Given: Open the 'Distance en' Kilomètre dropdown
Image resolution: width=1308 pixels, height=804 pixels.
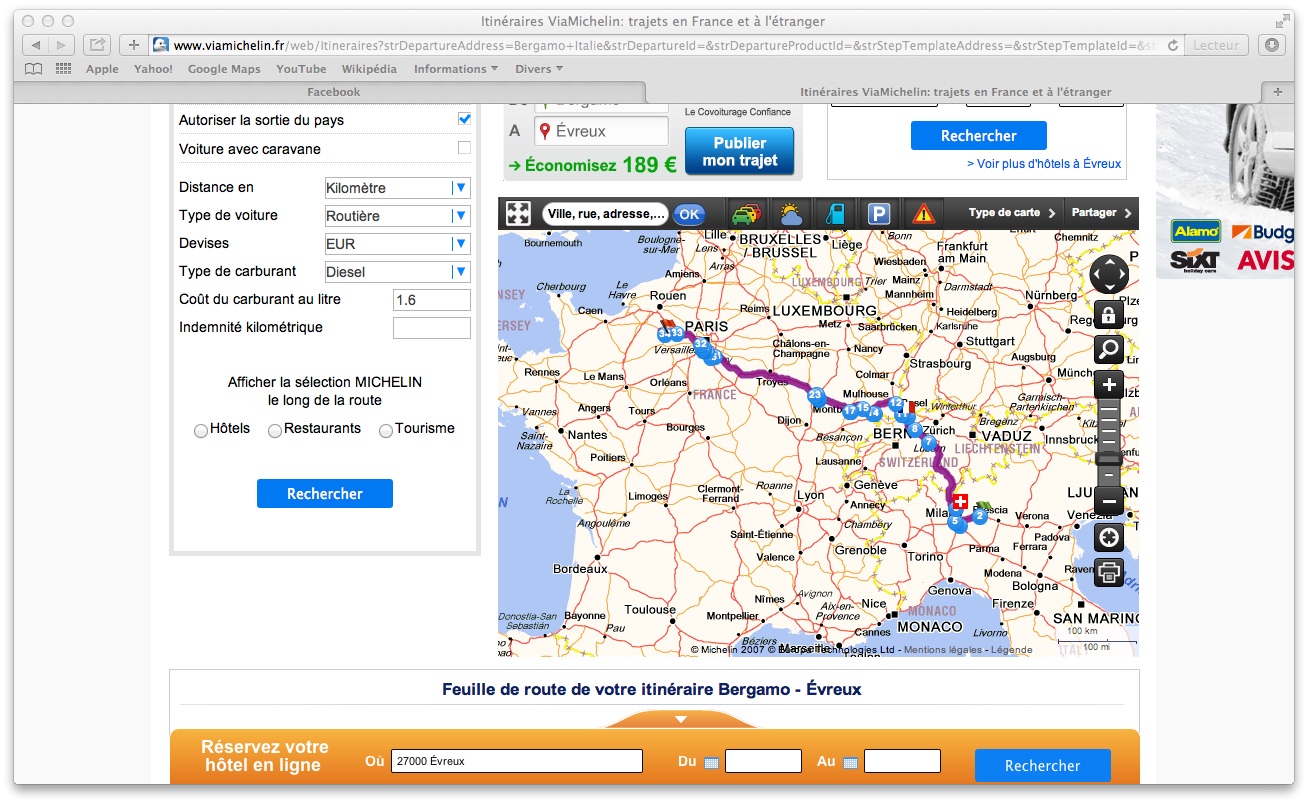Looking at the screenshot, I should pyautogui.click(x=397, y=188).
